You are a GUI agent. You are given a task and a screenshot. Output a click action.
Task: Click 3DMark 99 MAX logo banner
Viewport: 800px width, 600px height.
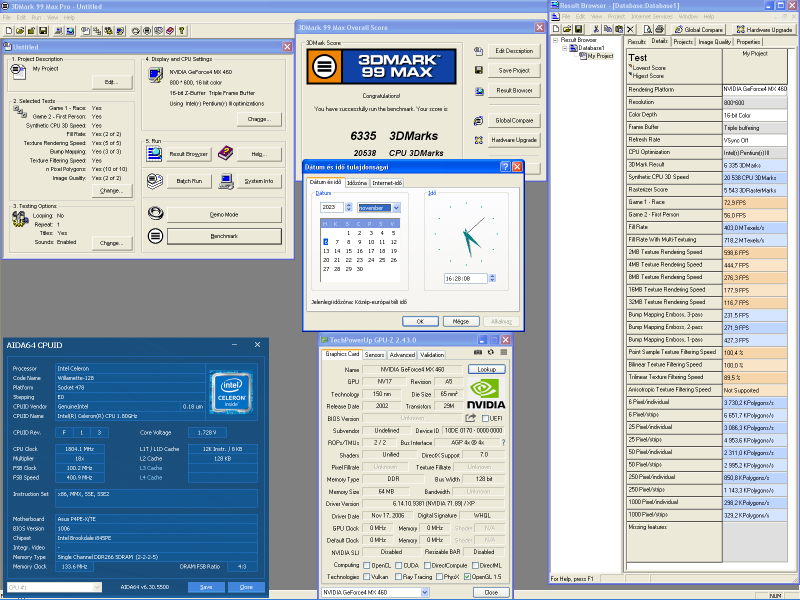point(381,66)
